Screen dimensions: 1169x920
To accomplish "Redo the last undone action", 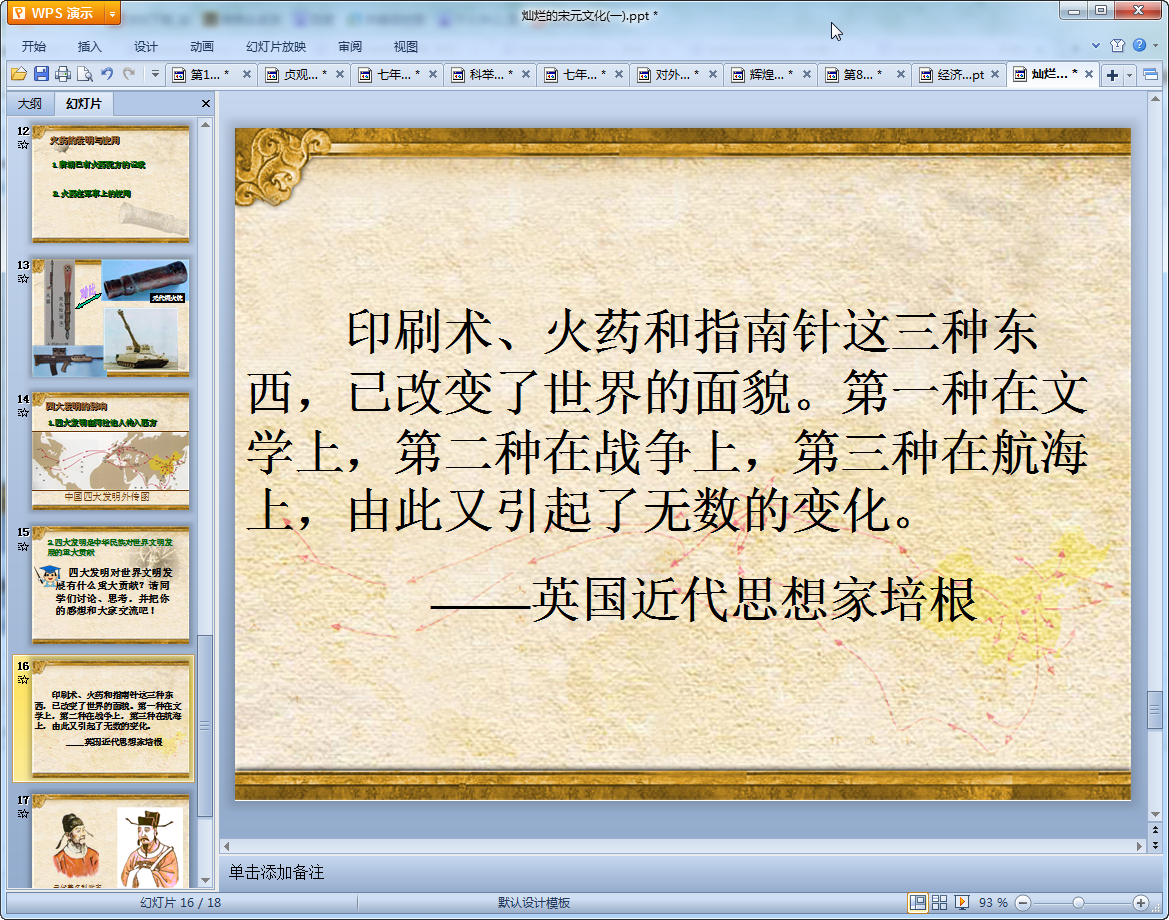I will click(x=130, y=74).
